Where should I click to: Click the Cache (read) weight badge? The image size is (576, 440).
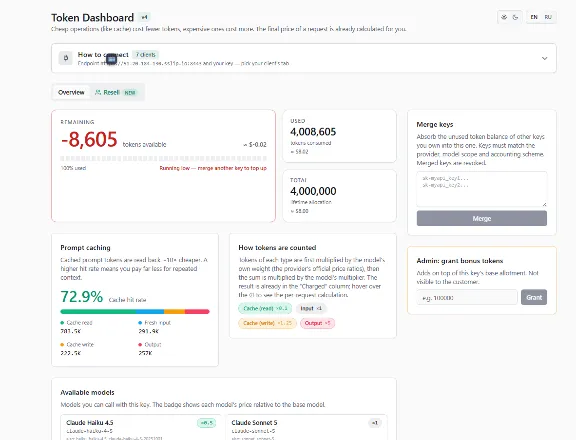tap(265, 309)
